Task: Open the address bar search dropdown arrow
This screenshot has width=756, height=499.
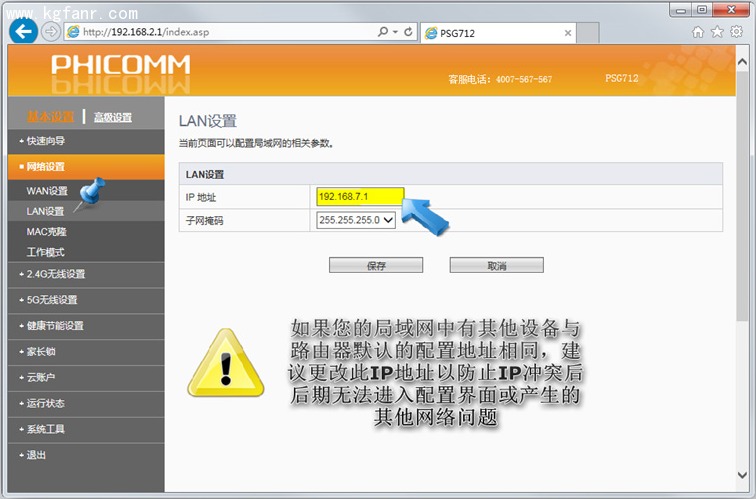Action: click(395, 32)
